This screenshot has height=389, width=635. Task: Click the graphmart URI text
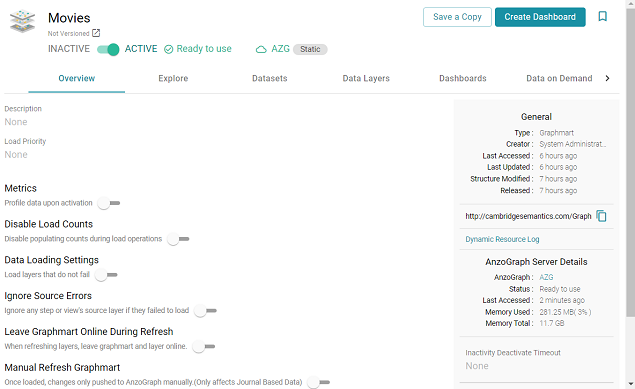[528, 216]
